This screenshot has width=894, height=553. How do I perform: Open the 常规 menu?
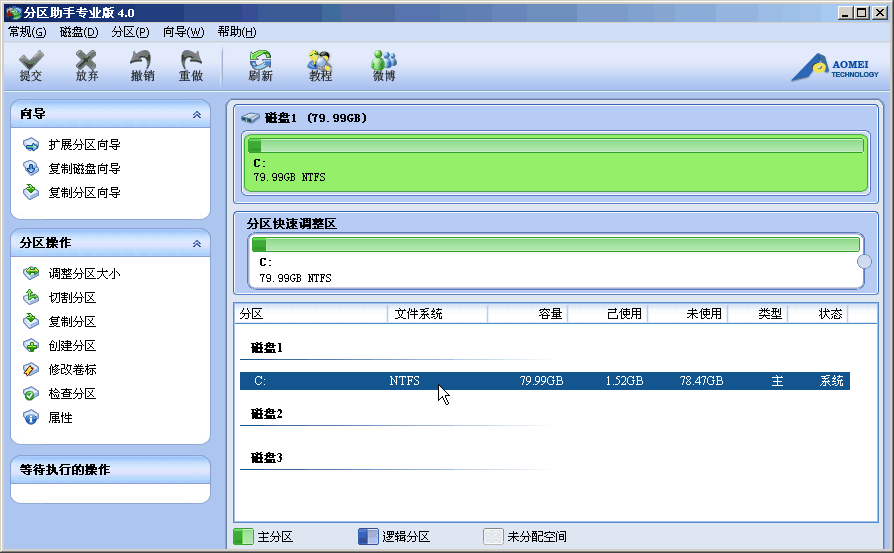[27, 32]
